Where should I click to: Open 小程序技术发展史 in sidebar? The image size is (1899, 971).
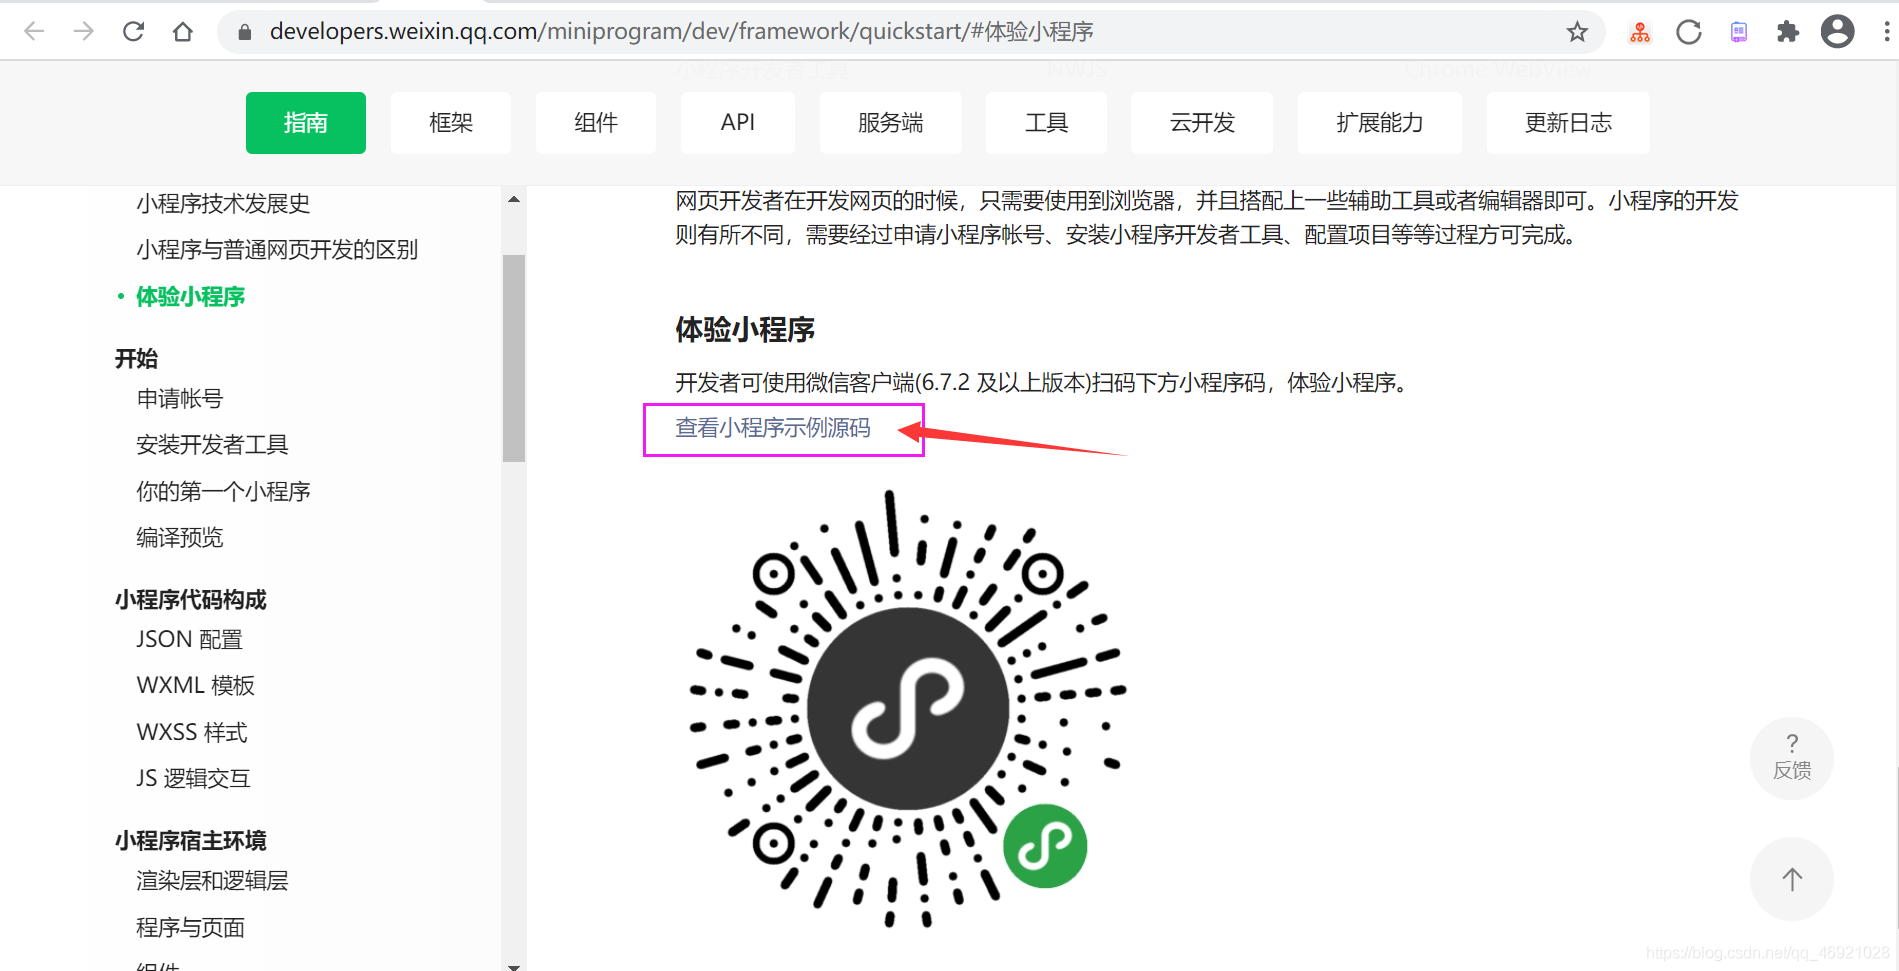tap(223, 204)
